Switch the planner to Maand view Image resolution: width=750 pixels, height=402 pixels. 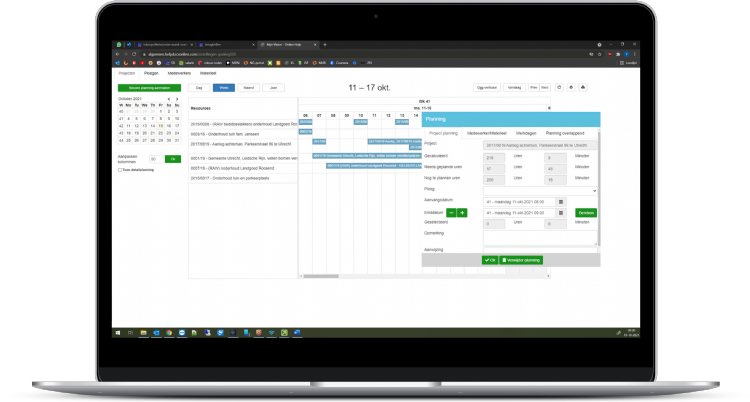(248, 88)
